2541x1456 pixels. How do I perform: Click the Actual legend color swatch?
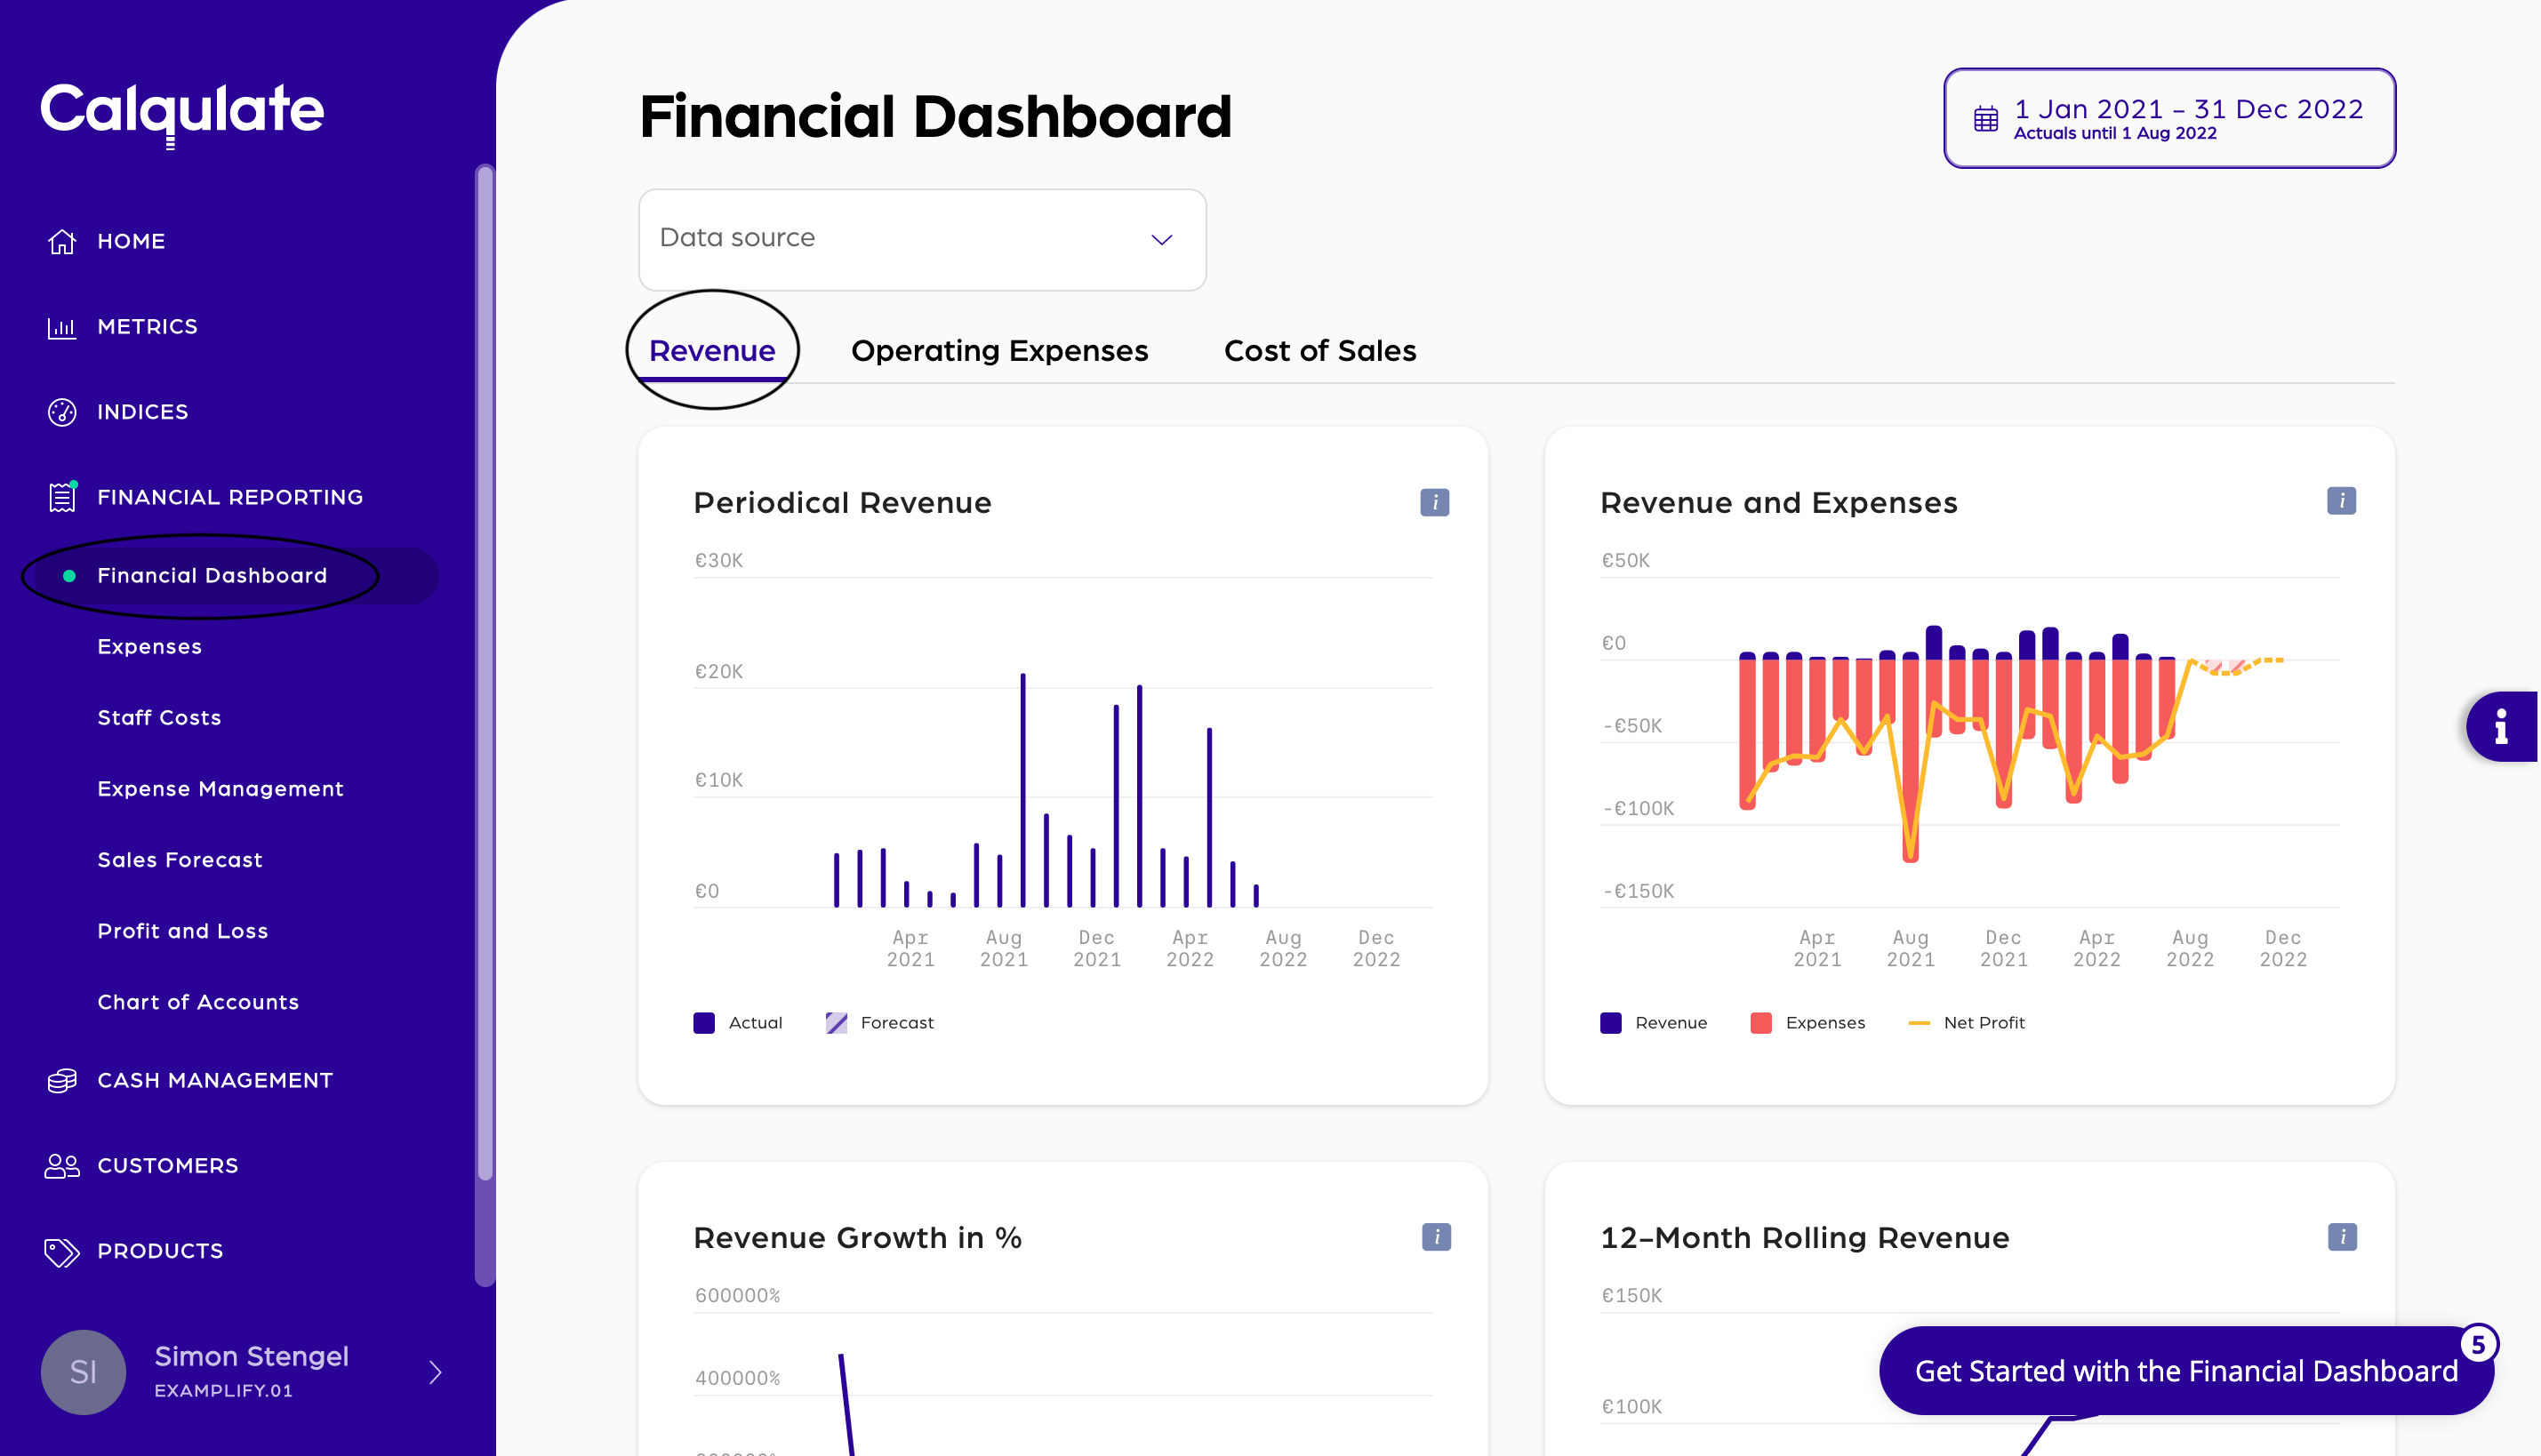(704, 1022)
